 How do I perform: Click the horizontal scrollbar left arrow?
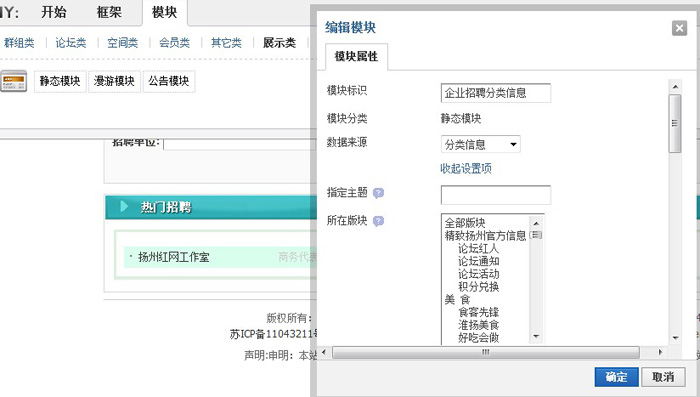point(324,352)
